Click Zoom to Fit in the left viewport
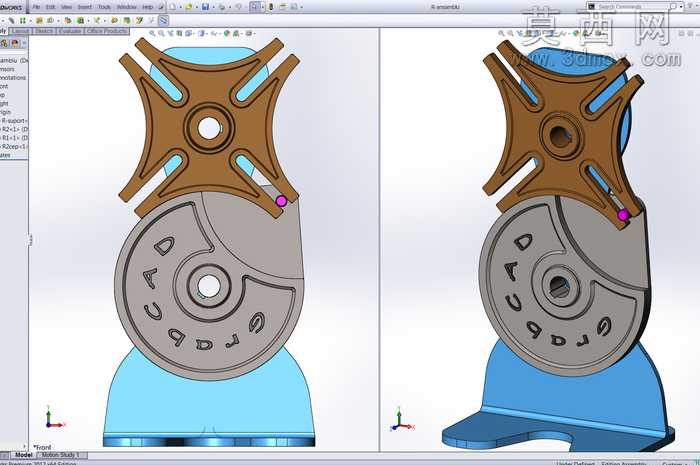 [152, 33]
